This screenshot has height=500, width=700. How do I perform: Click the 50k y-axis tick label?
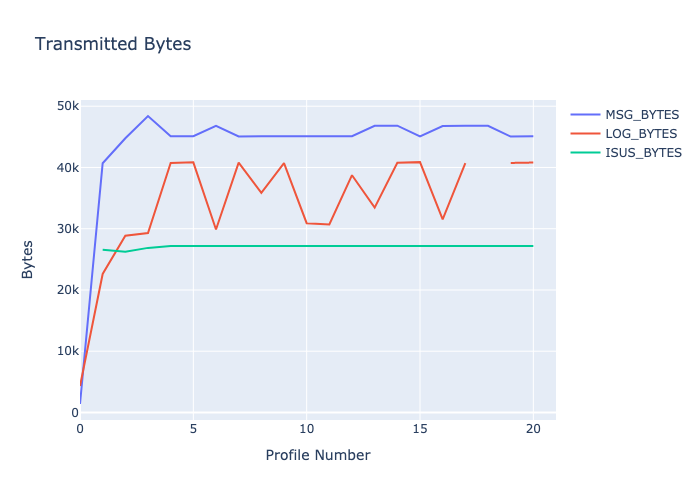68,106
